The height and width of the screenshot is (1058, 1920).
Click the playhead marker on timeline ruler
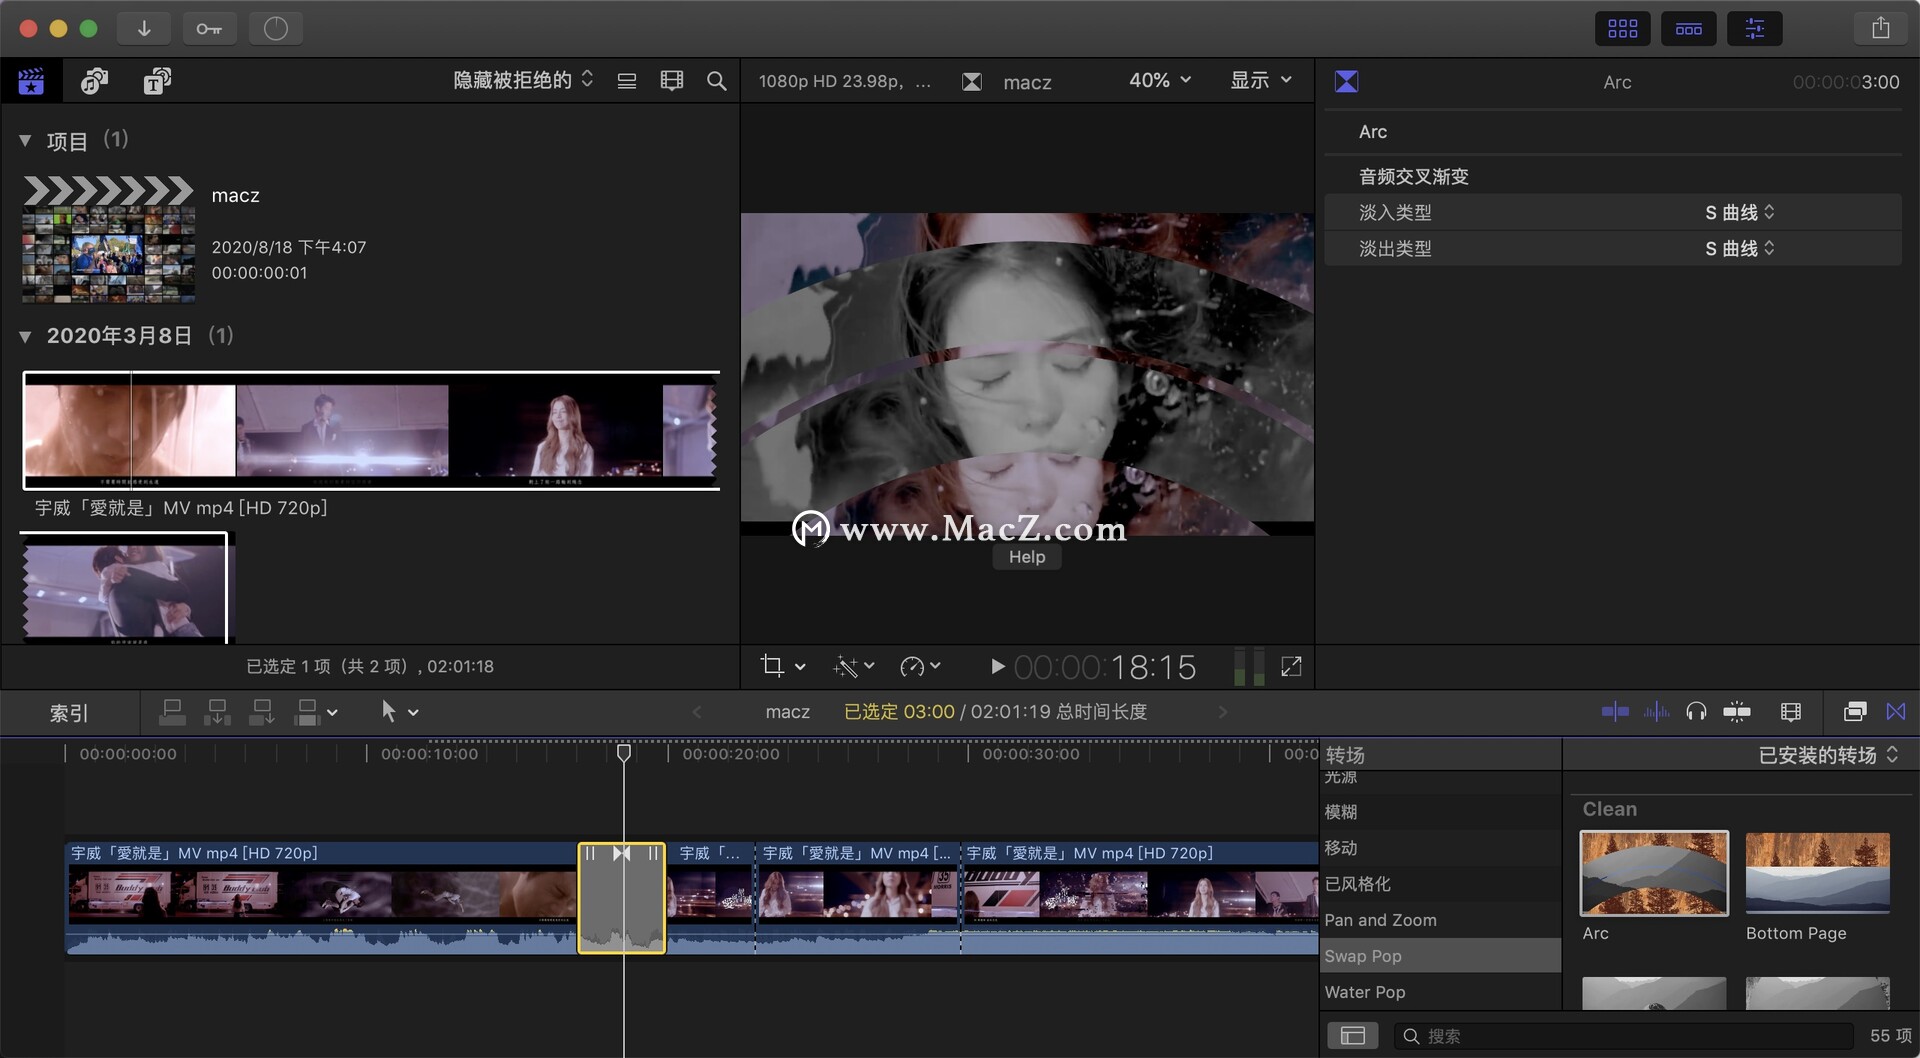[624, 753]
